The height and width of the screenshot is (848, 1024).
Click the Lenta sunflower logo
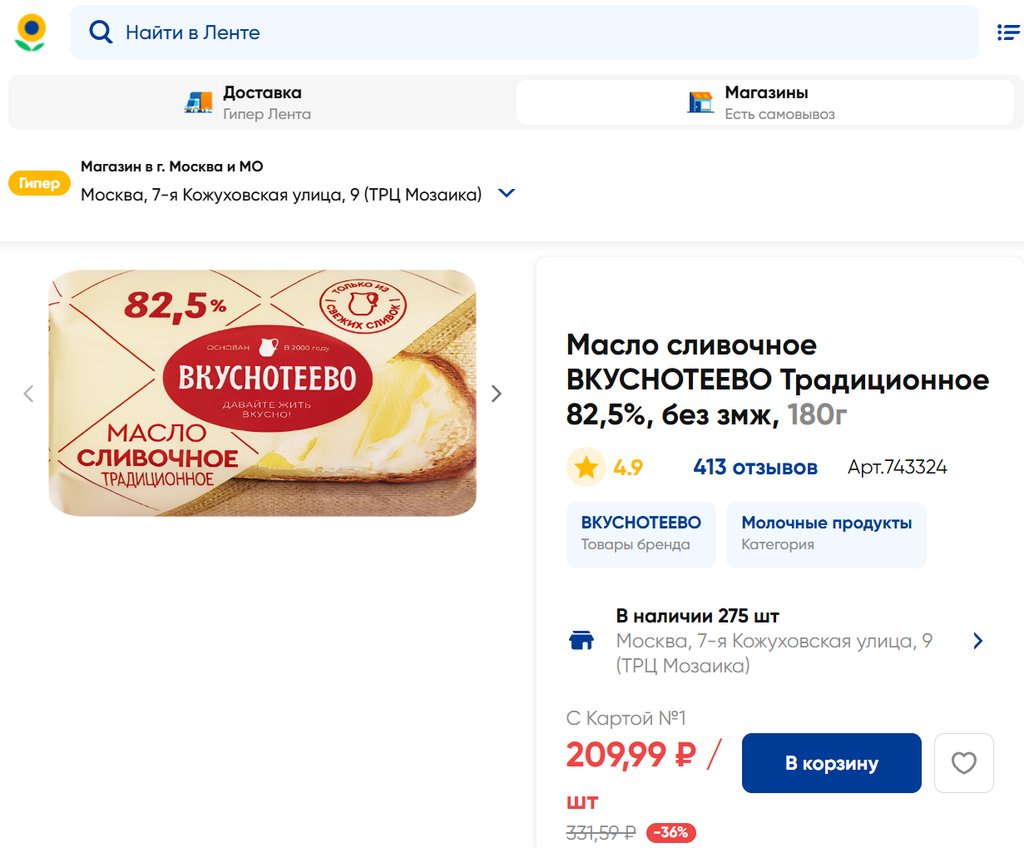click(x=31, y=33)
